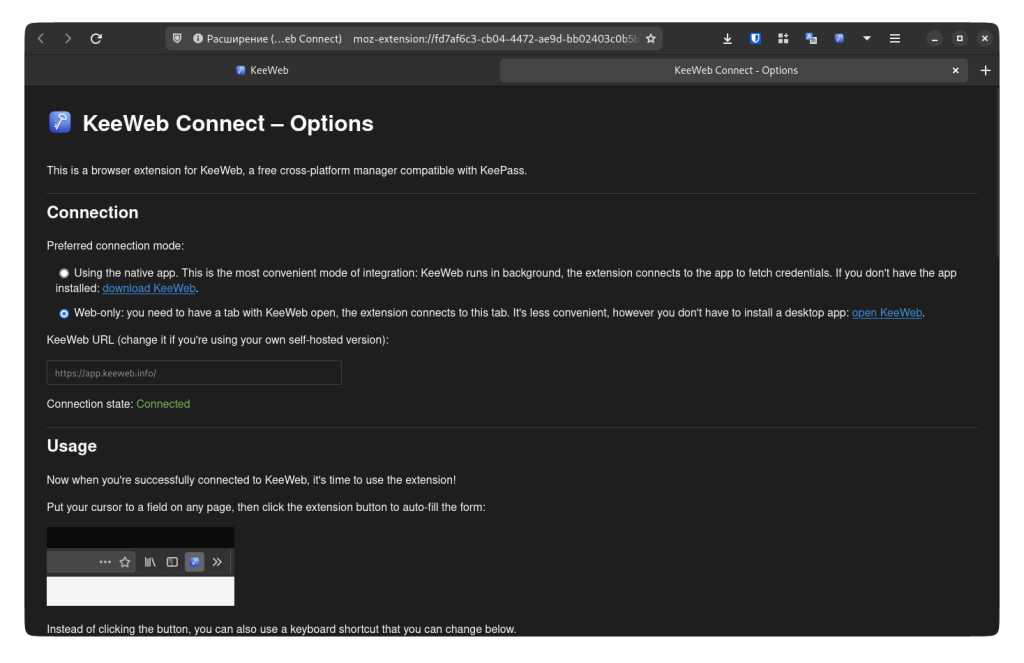Click the Connection section heading

[93, 212]
